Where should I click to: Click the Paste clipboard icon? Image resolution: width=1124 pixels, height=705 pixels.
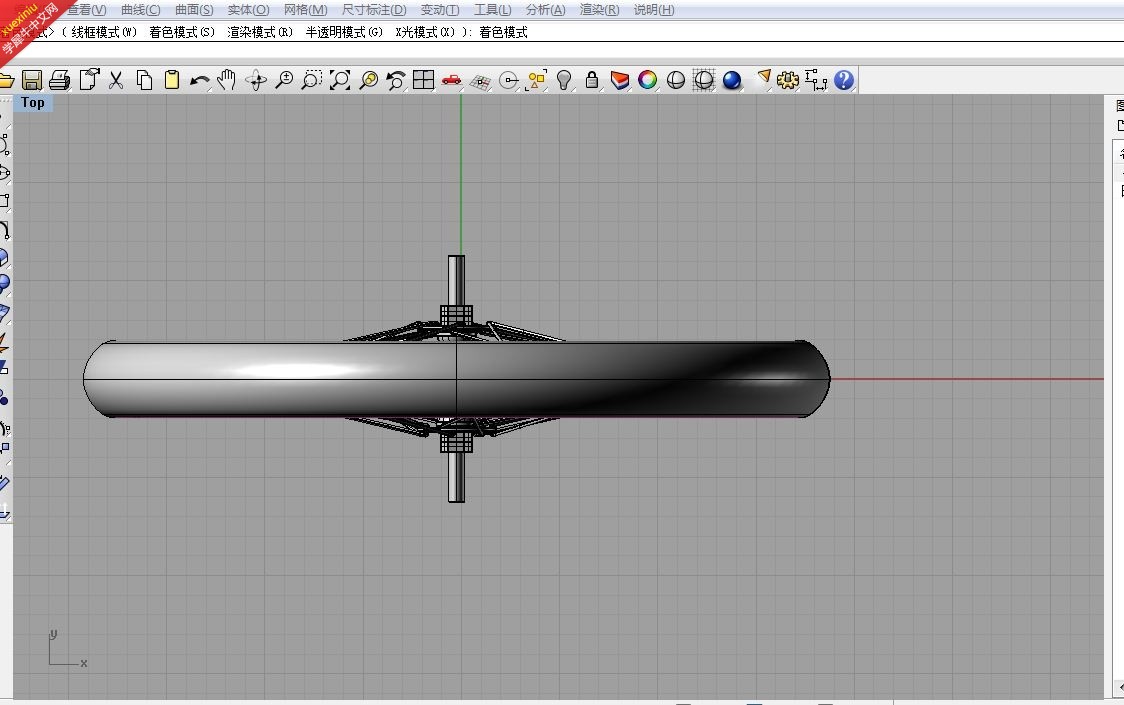[x=172, y=80]
